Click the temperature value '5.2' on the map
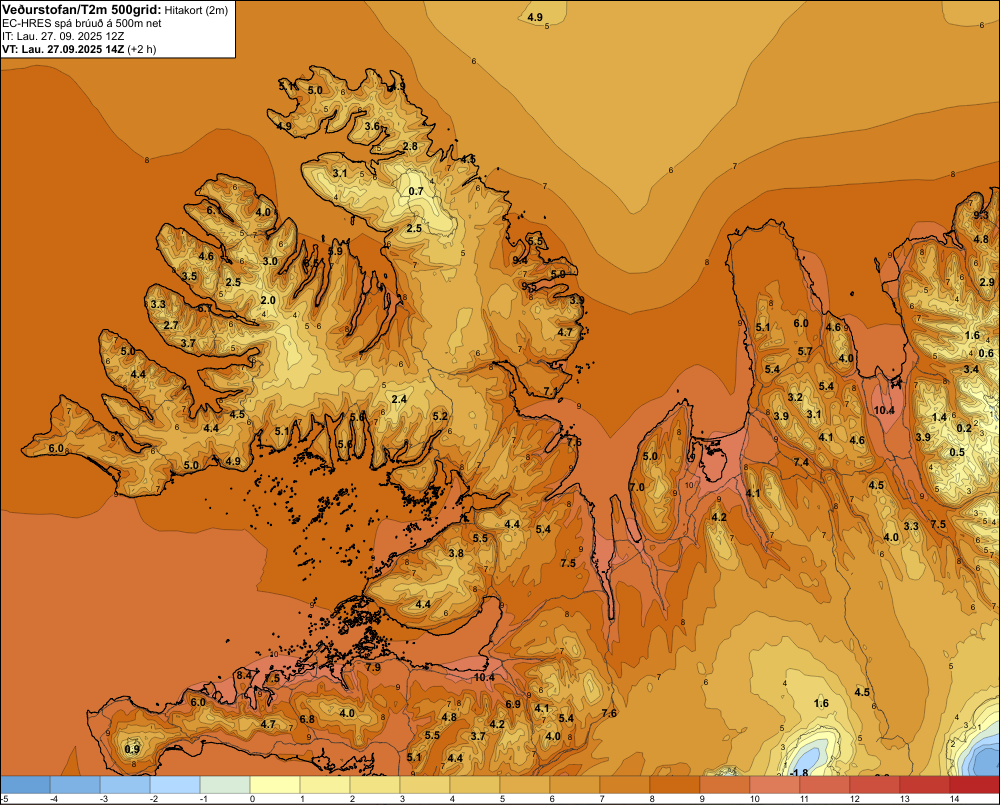Screen dimensions: 1000x805 coord(440,417)
